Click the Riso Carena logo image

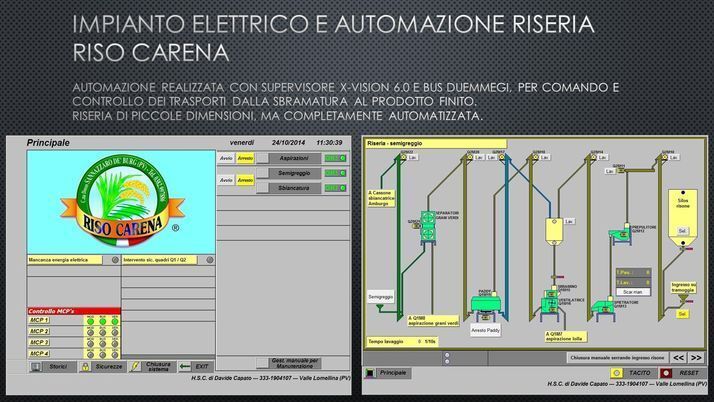coord(121,202)
